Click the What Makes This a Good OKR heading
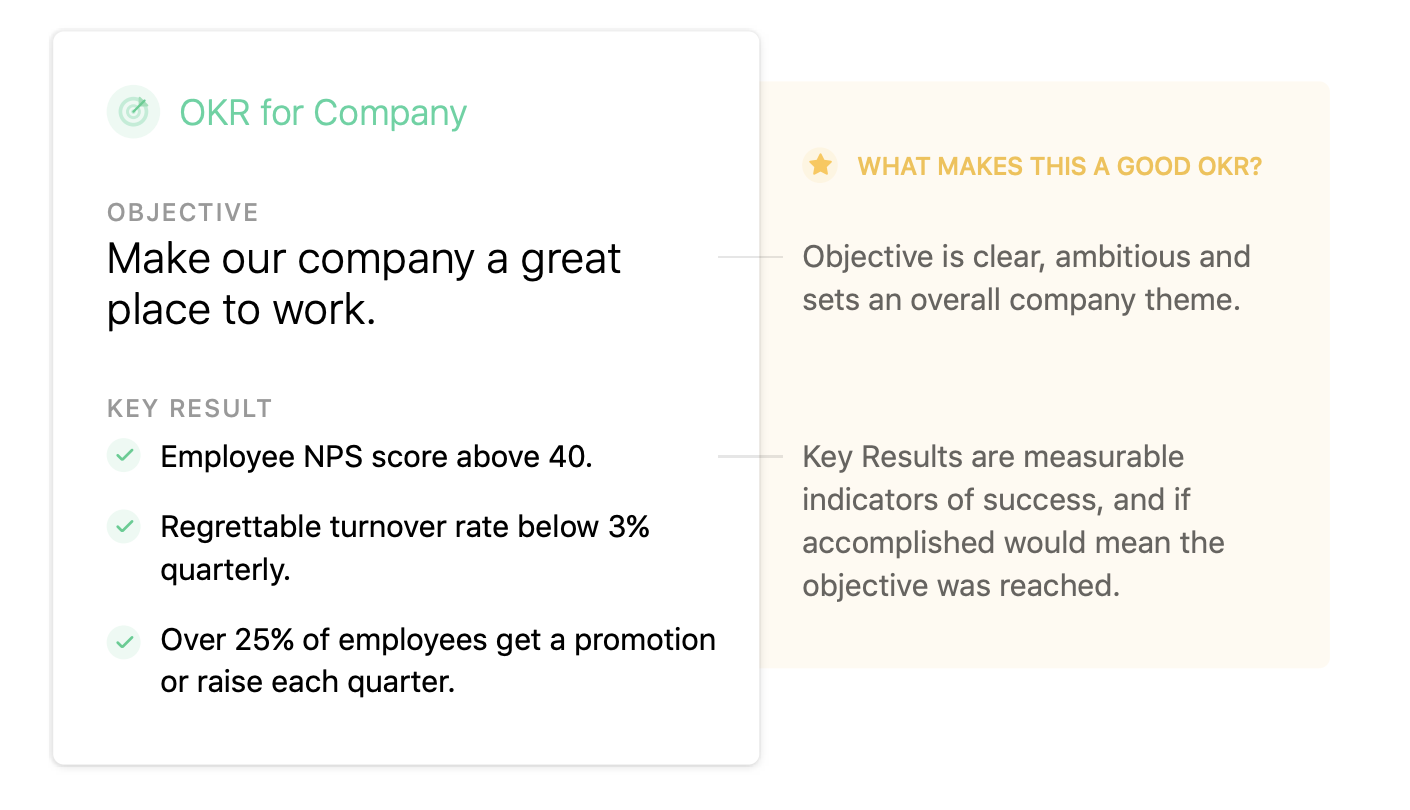 [1060, 166]
